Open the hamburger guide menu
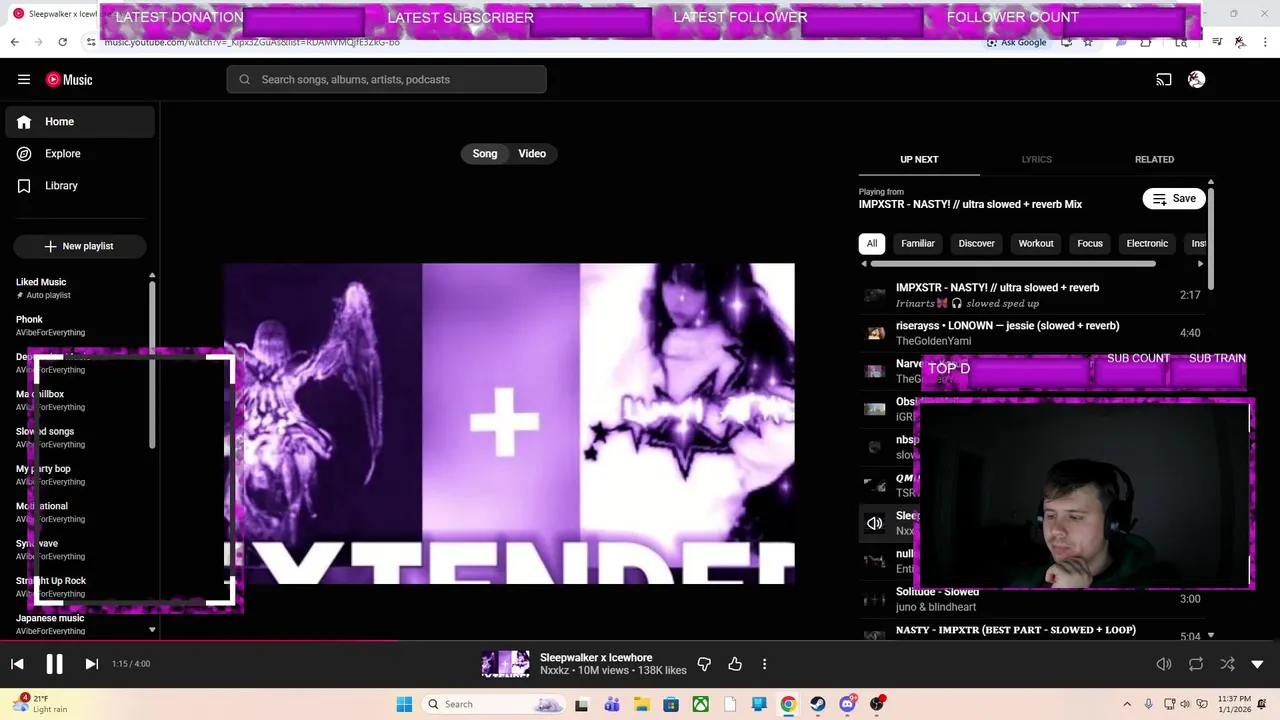This screenshot has height=720, width=1280. (24, 80)
